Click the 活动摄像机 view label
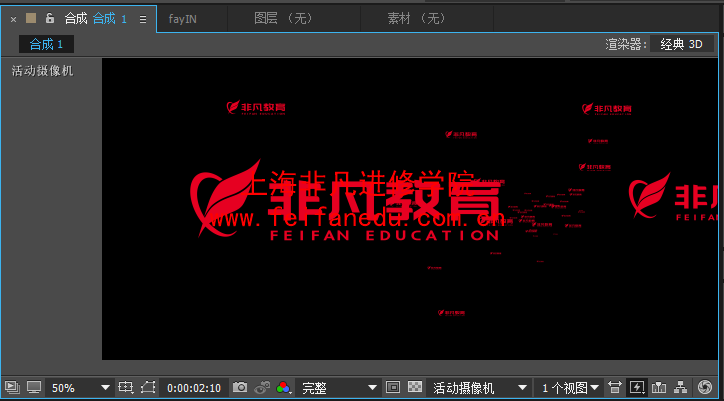 42,71
